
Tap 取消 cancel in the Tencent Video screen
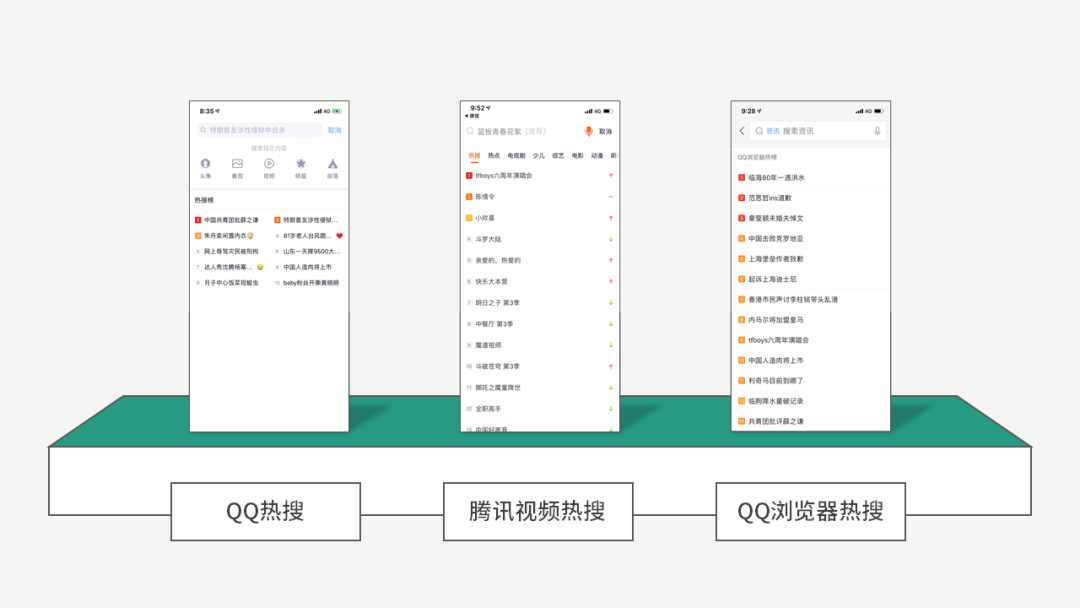[x=605, y=132]
